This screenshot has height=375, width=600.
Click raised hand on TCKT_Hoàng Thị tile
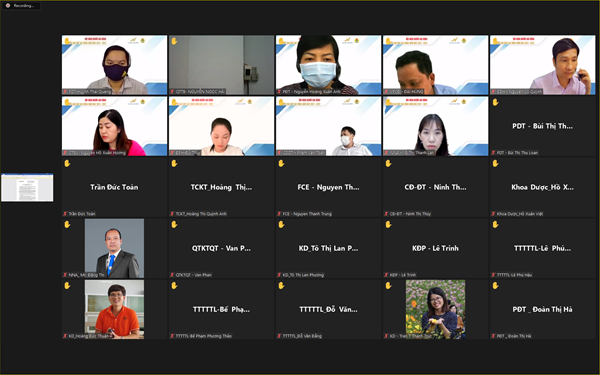tap(174, 163)
